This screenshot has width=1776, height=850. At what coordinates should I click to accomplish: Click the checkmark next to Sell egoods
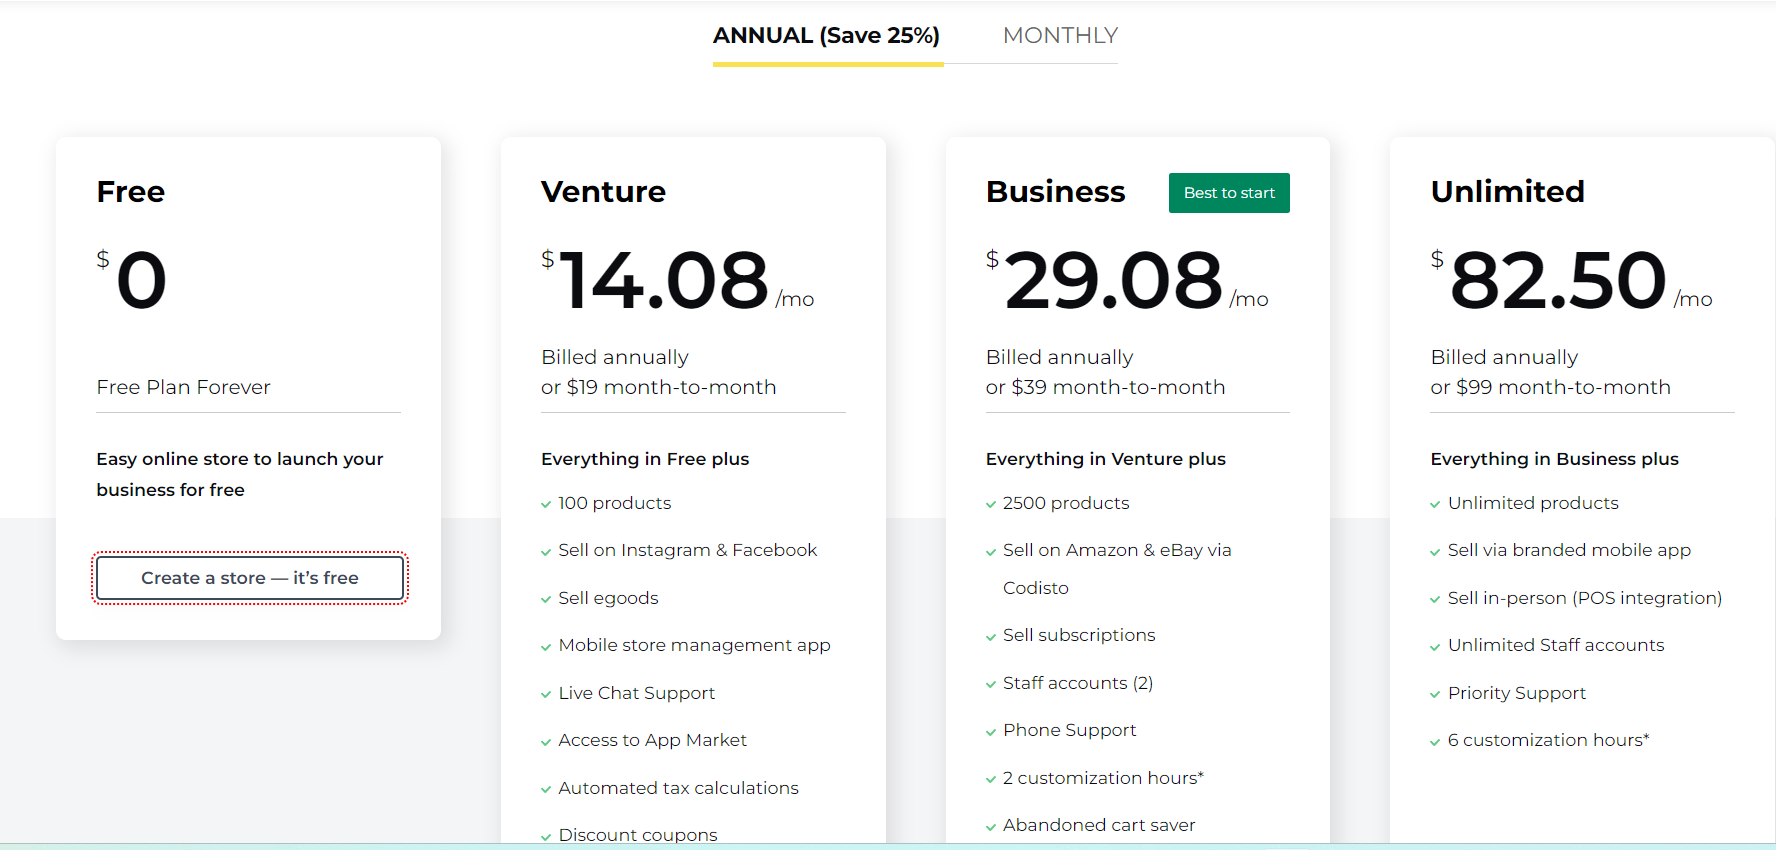(546, 598)
